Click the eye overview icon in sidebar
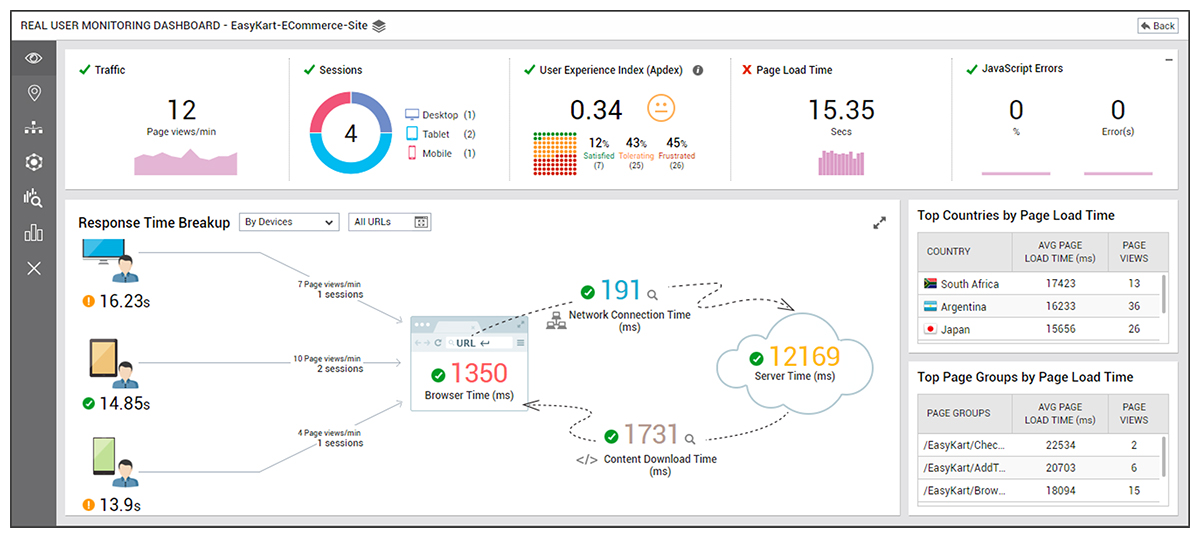This screenshot has width=1200, height=538. tap(34, 58)
